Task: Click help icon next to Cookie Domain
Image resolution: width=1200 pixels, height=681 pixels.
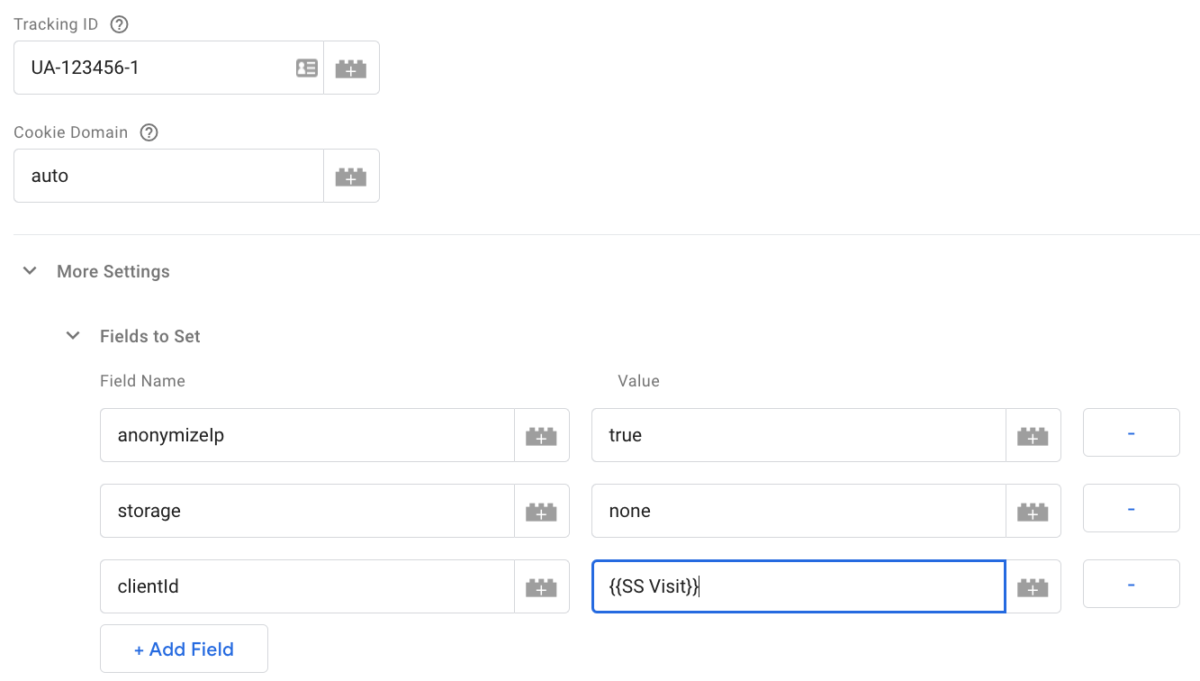Action: click(x=149, y=132)
